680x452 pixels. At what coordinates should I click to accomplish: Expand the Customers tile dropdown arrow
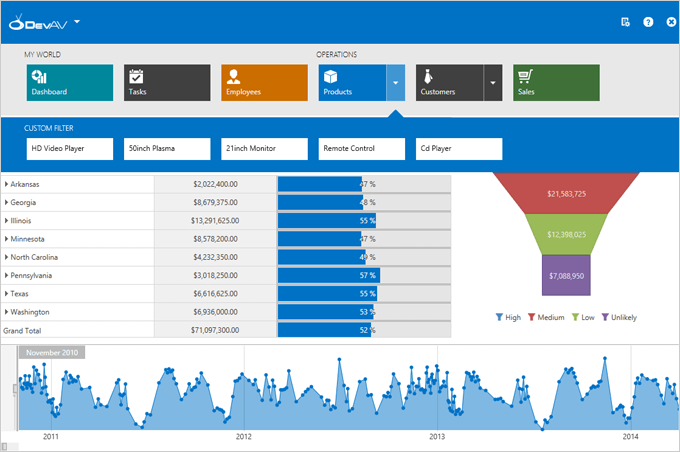click(492, 83)
